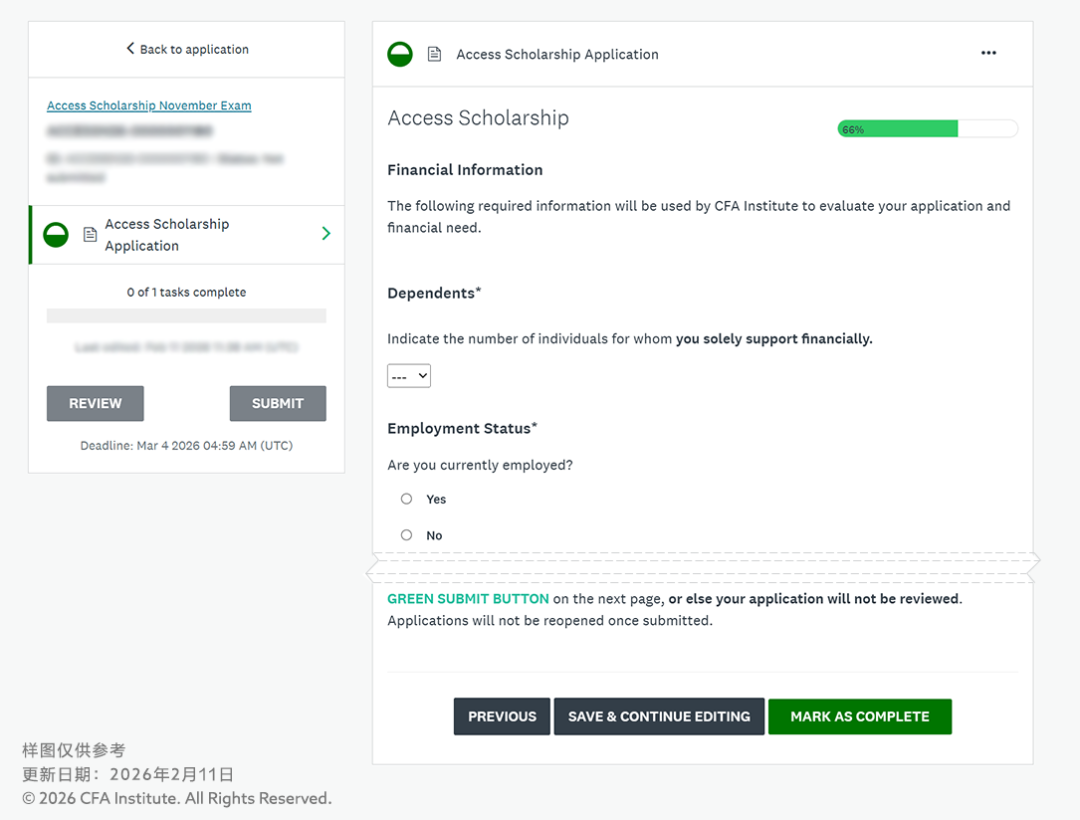
Task: Go to the PREVIOUS page
Action: [x=502, y=716]
